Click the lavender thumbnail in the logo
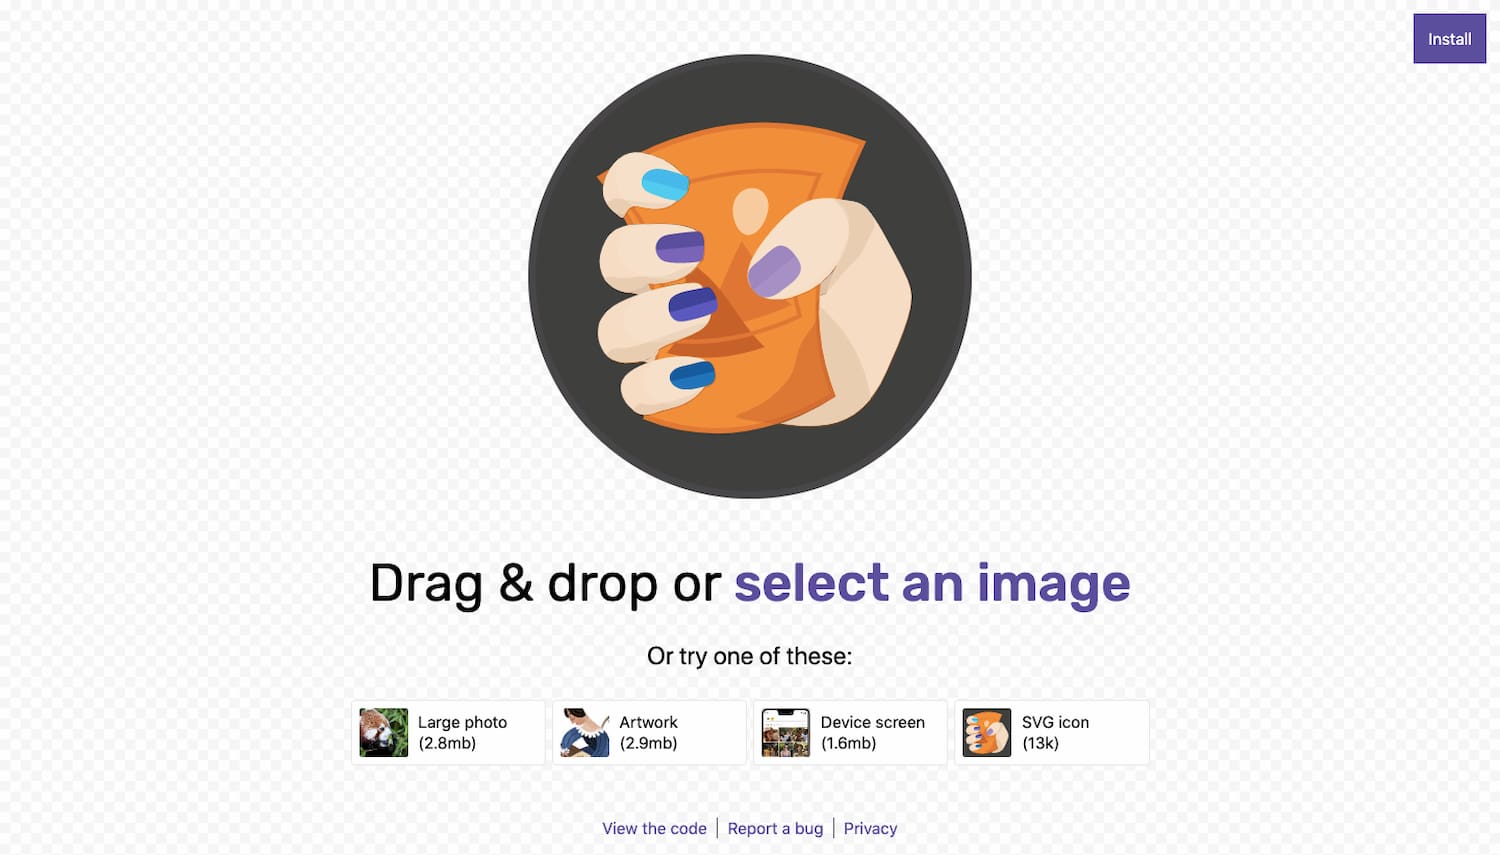This screenshot has height=855, width=1500. coord(774,271)
